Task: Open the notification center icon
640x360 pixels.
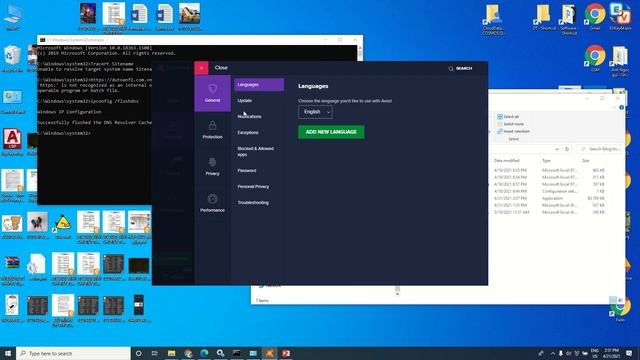Action: [x=629, y=353]
